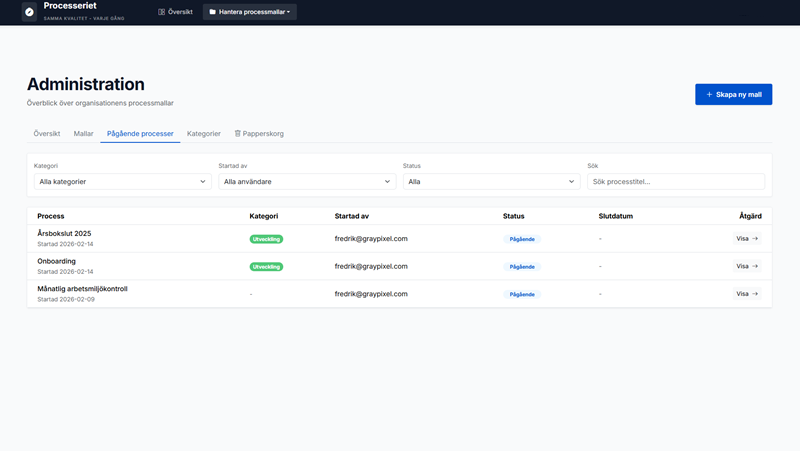This screenshot has height=451, width=800.
Task: Expand the Kategori filter dropdown
Action: pos(122,182)
